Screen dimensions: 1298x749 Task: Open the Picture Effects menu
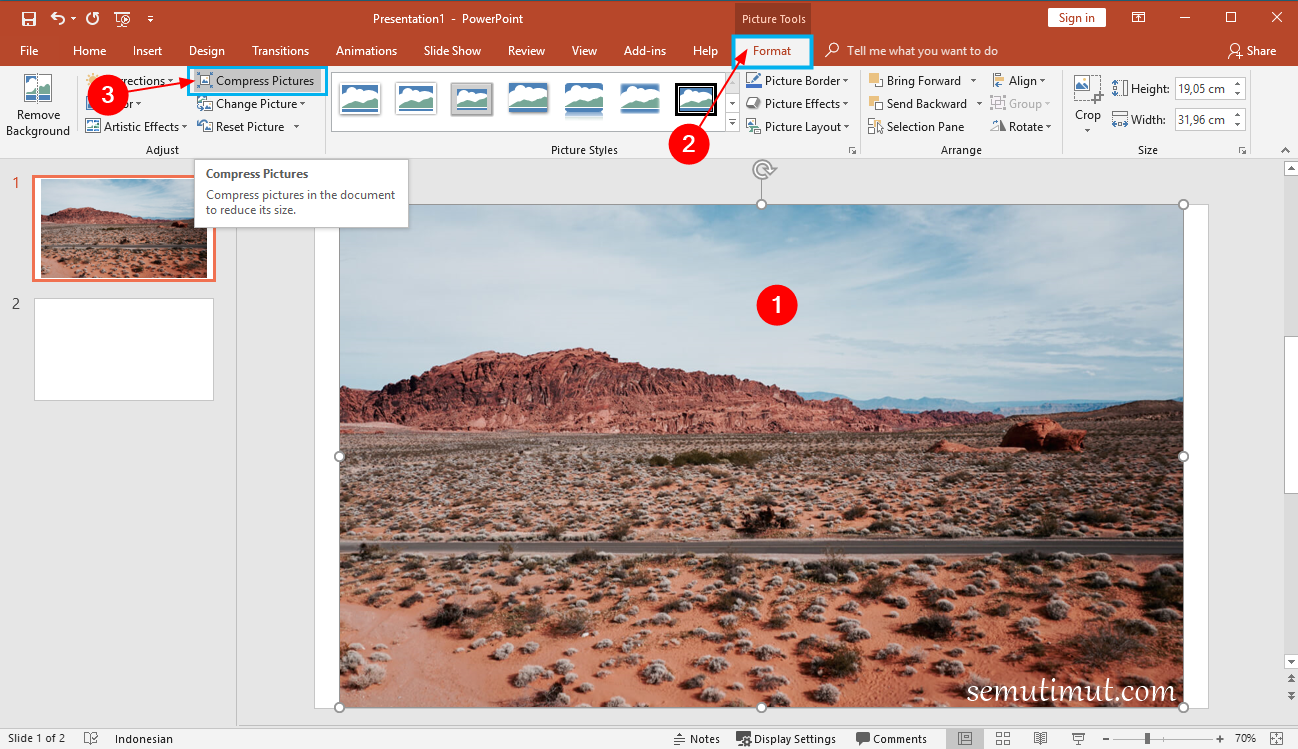[797, 104]
